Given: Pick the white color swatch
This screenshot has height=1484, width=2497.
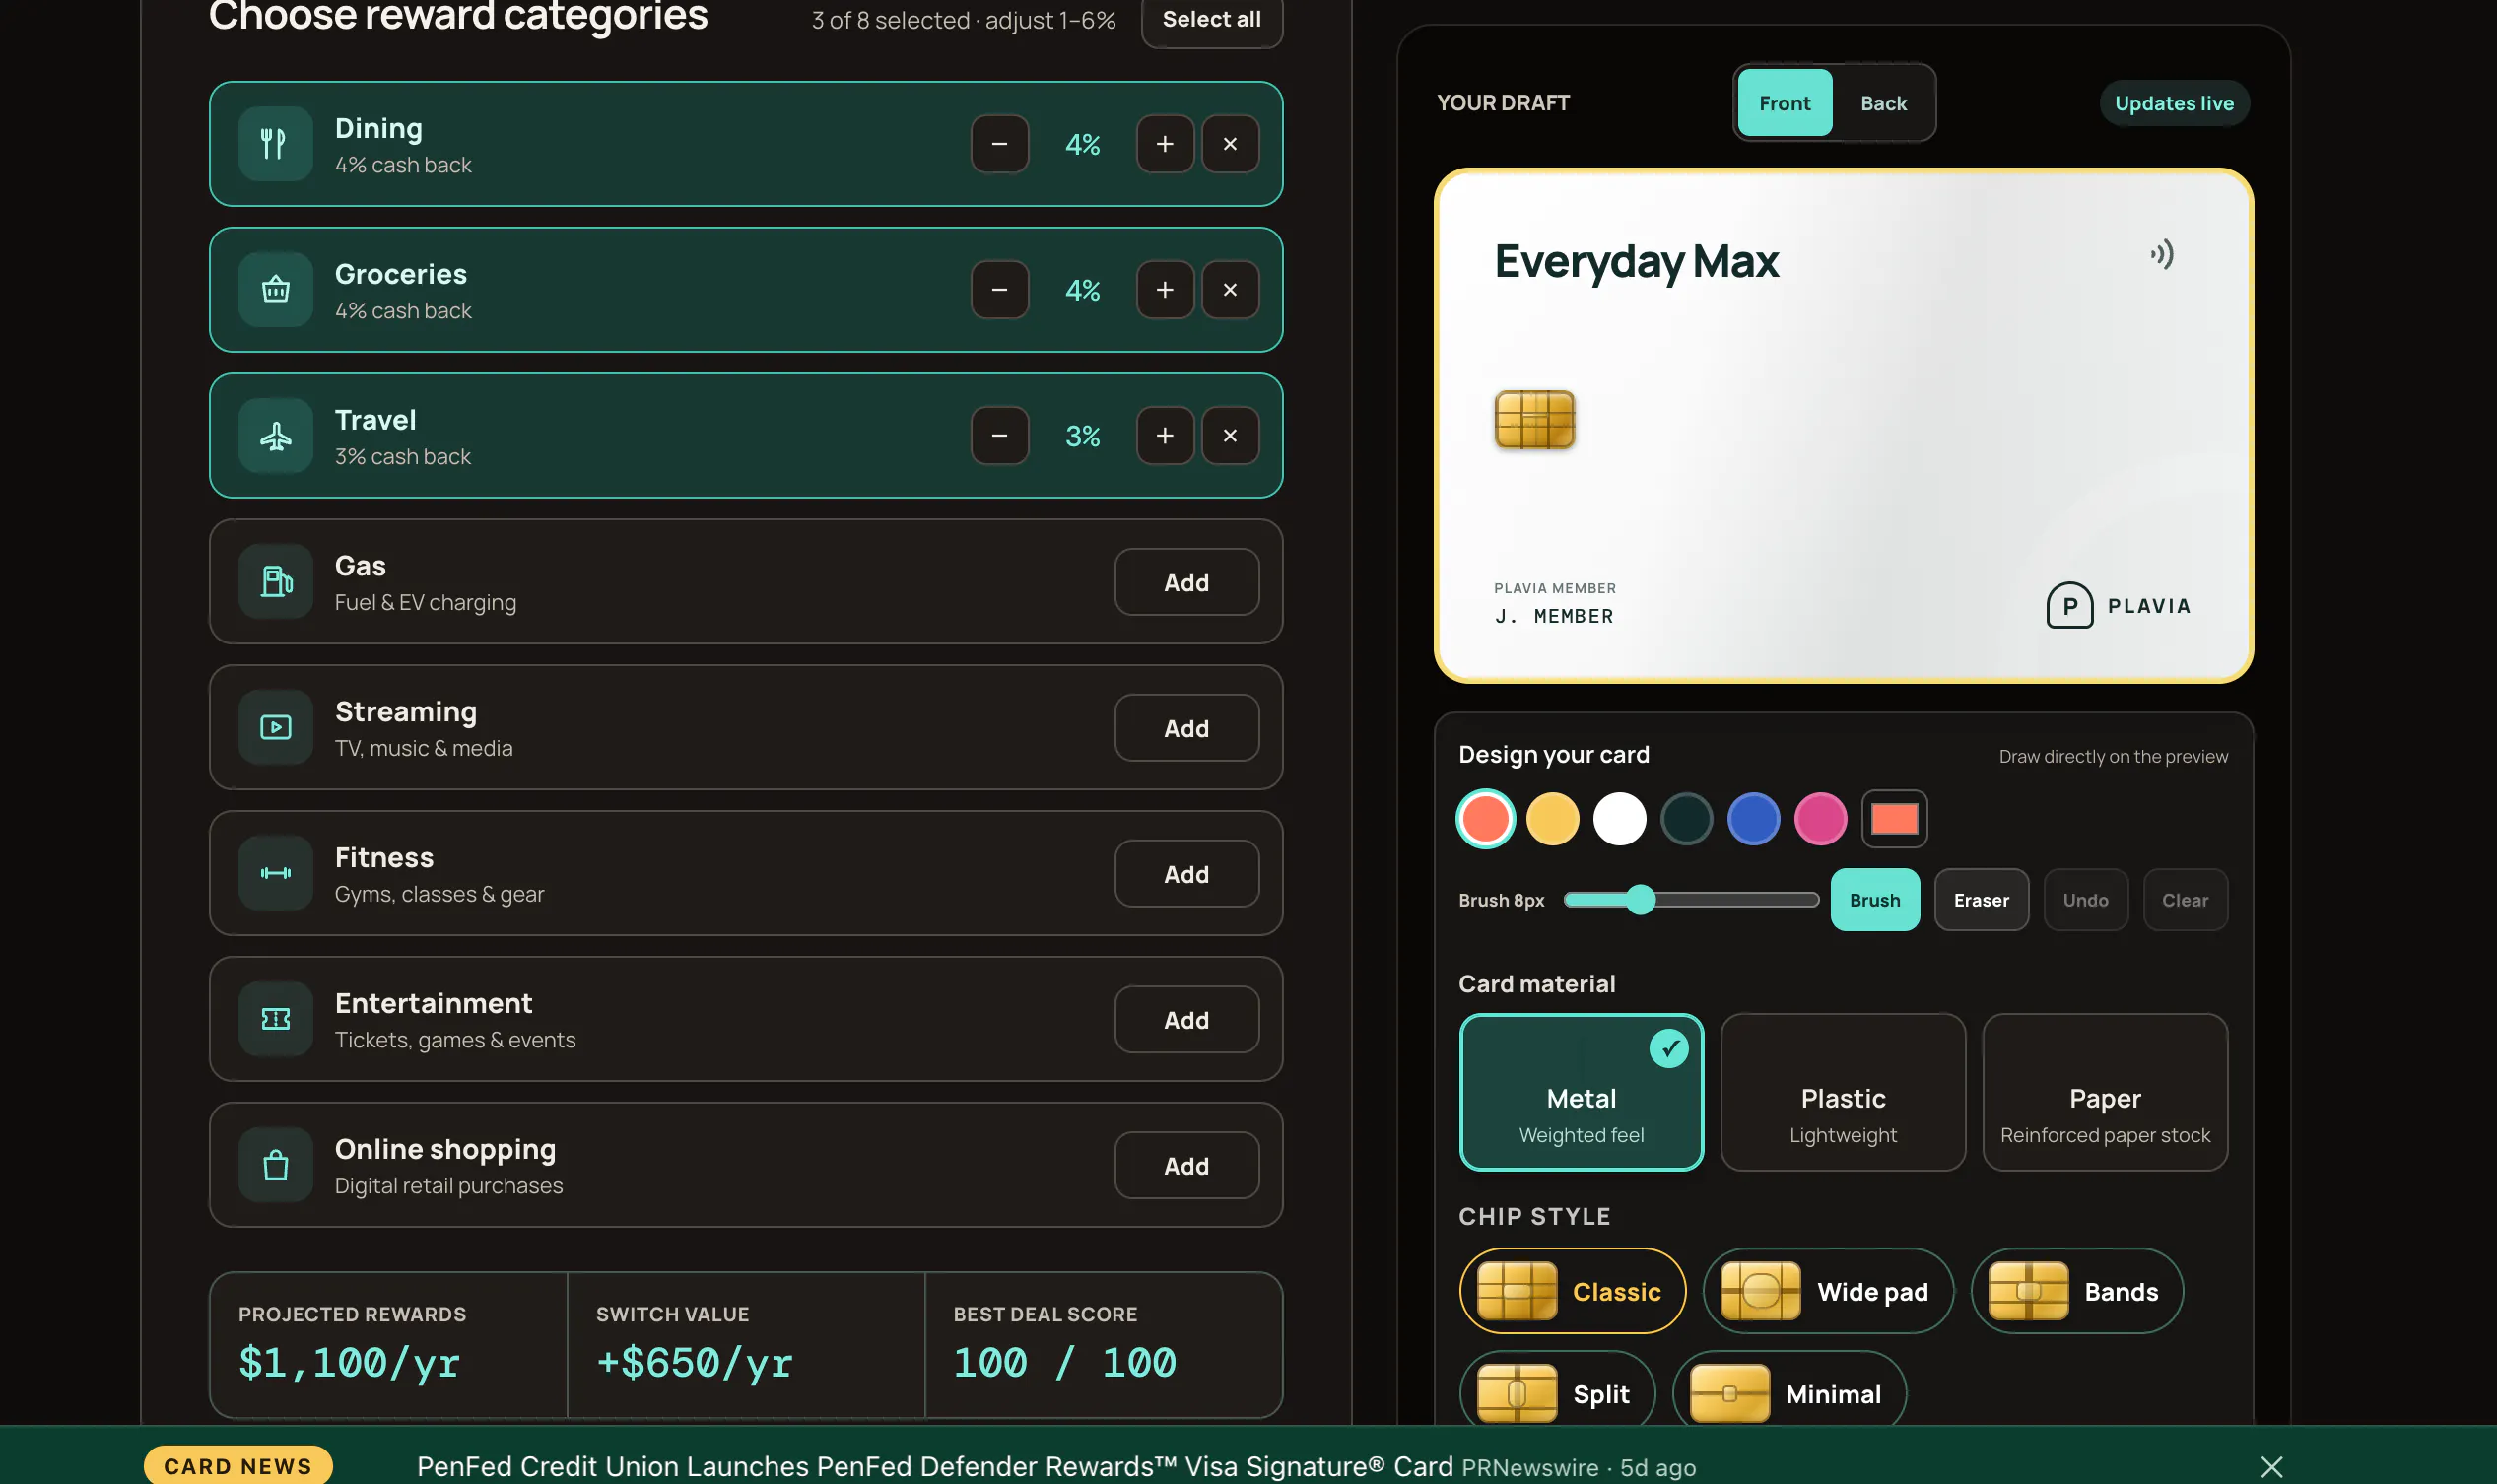Looking at the screenshot, I should pyautogui.click(x=1619, y=819).
